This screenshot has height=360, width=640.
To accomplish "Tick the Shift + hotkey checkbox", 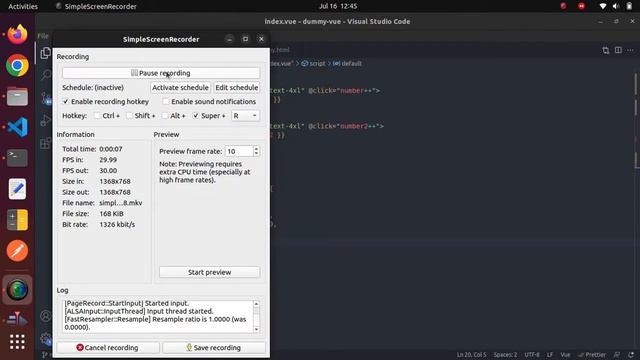I will tap(129, 116).
